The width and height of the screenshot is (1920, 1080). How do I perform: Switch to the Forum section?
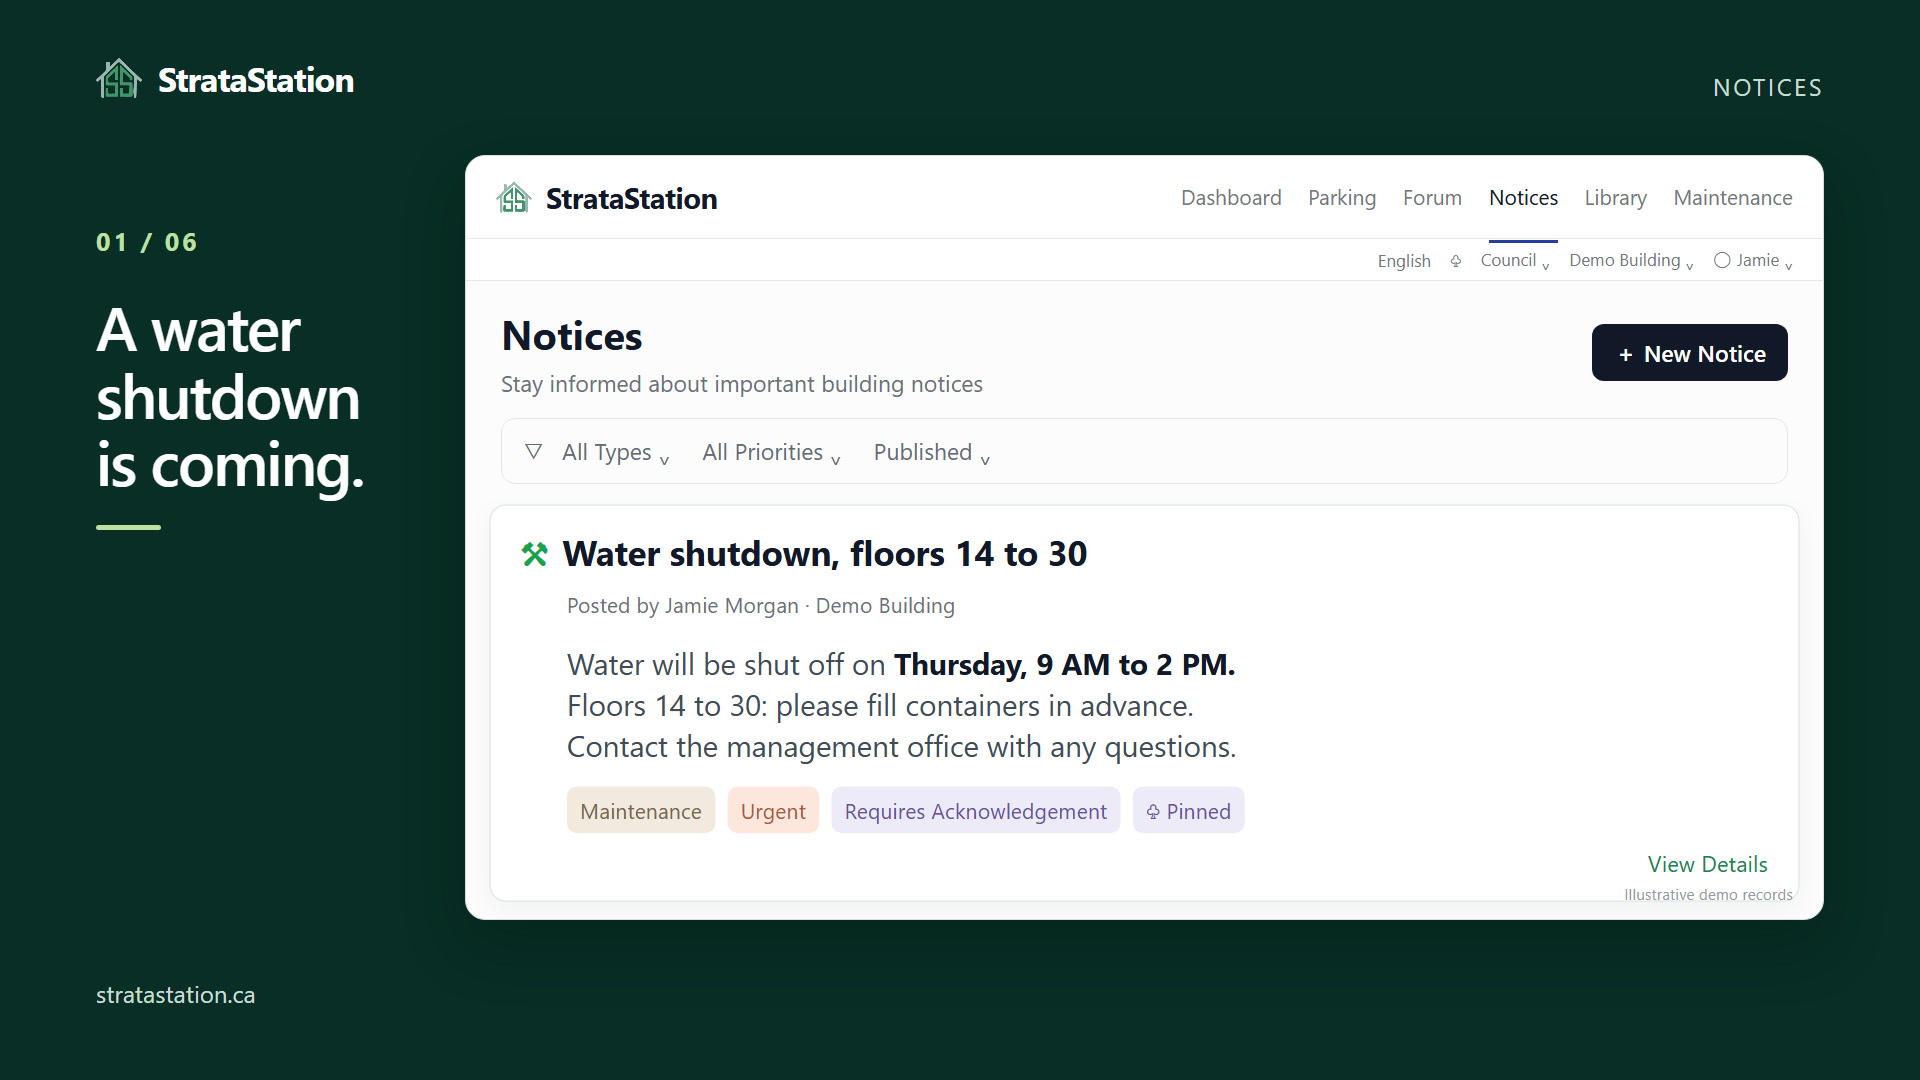[x=1432, y=198]
